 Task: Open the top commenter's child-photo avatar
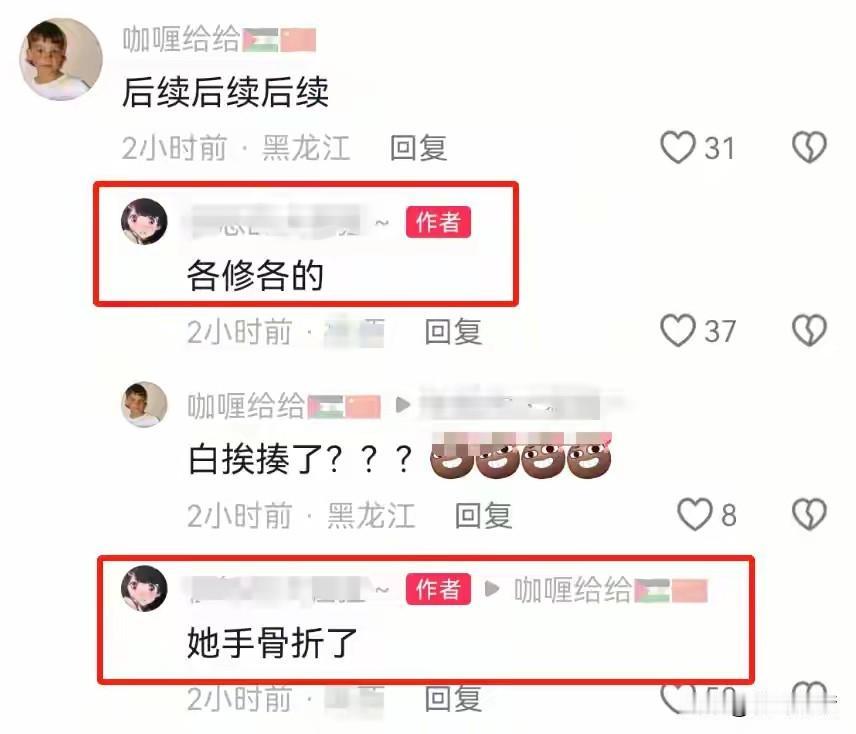click(x=61, y=59)
